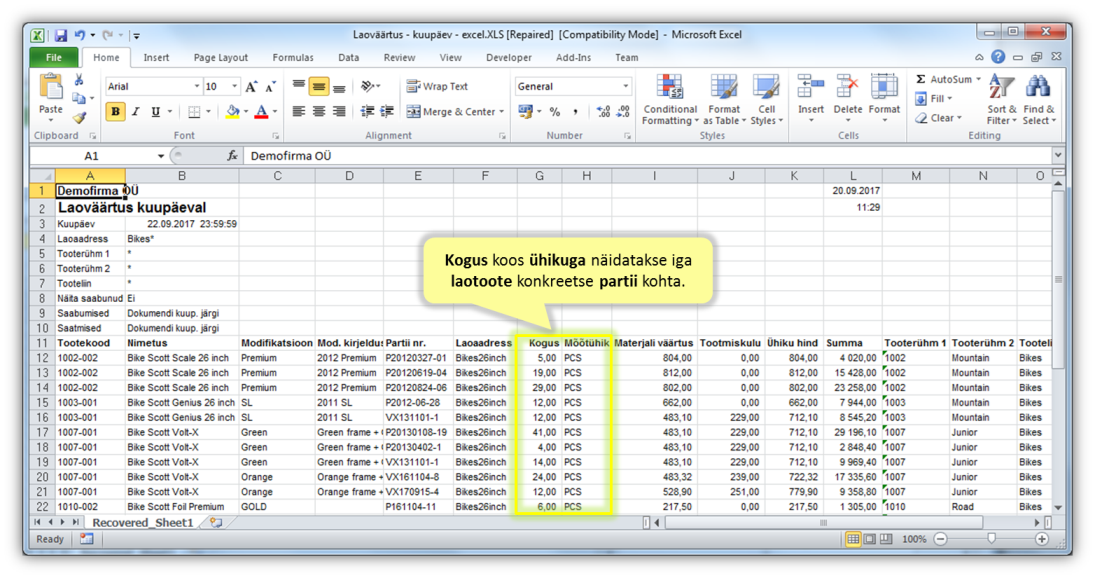Click the Undo arrow icon
Viewport: 1095px width, 578px height.
80,35
